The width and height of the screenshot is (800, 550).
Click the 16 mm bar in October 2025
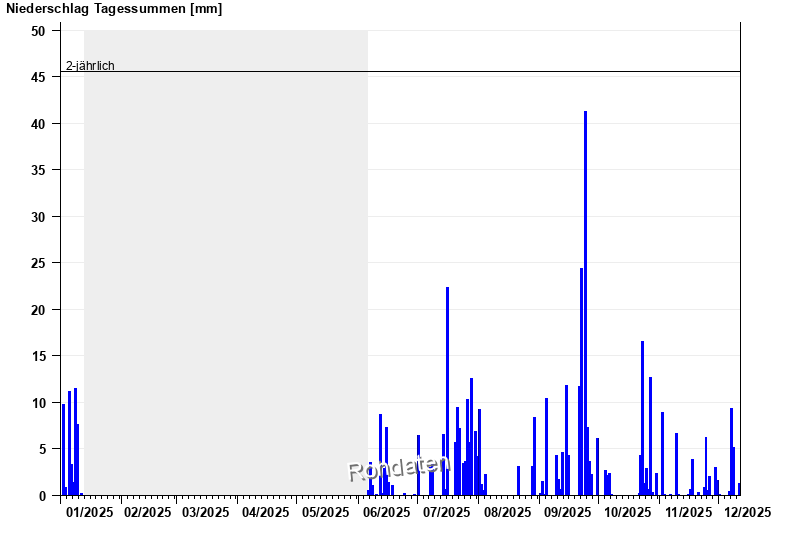tap(642, 420)
